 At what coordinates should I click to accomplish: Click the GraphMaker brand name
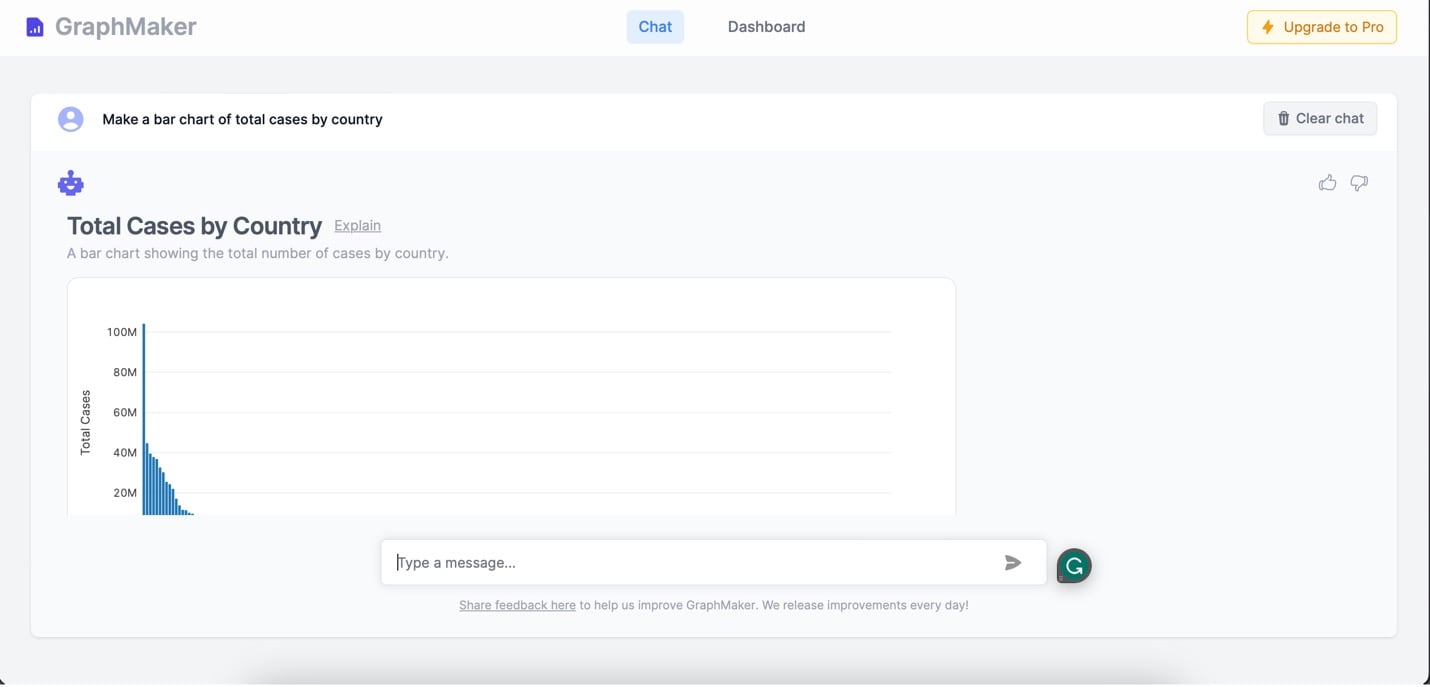point(126,27)
